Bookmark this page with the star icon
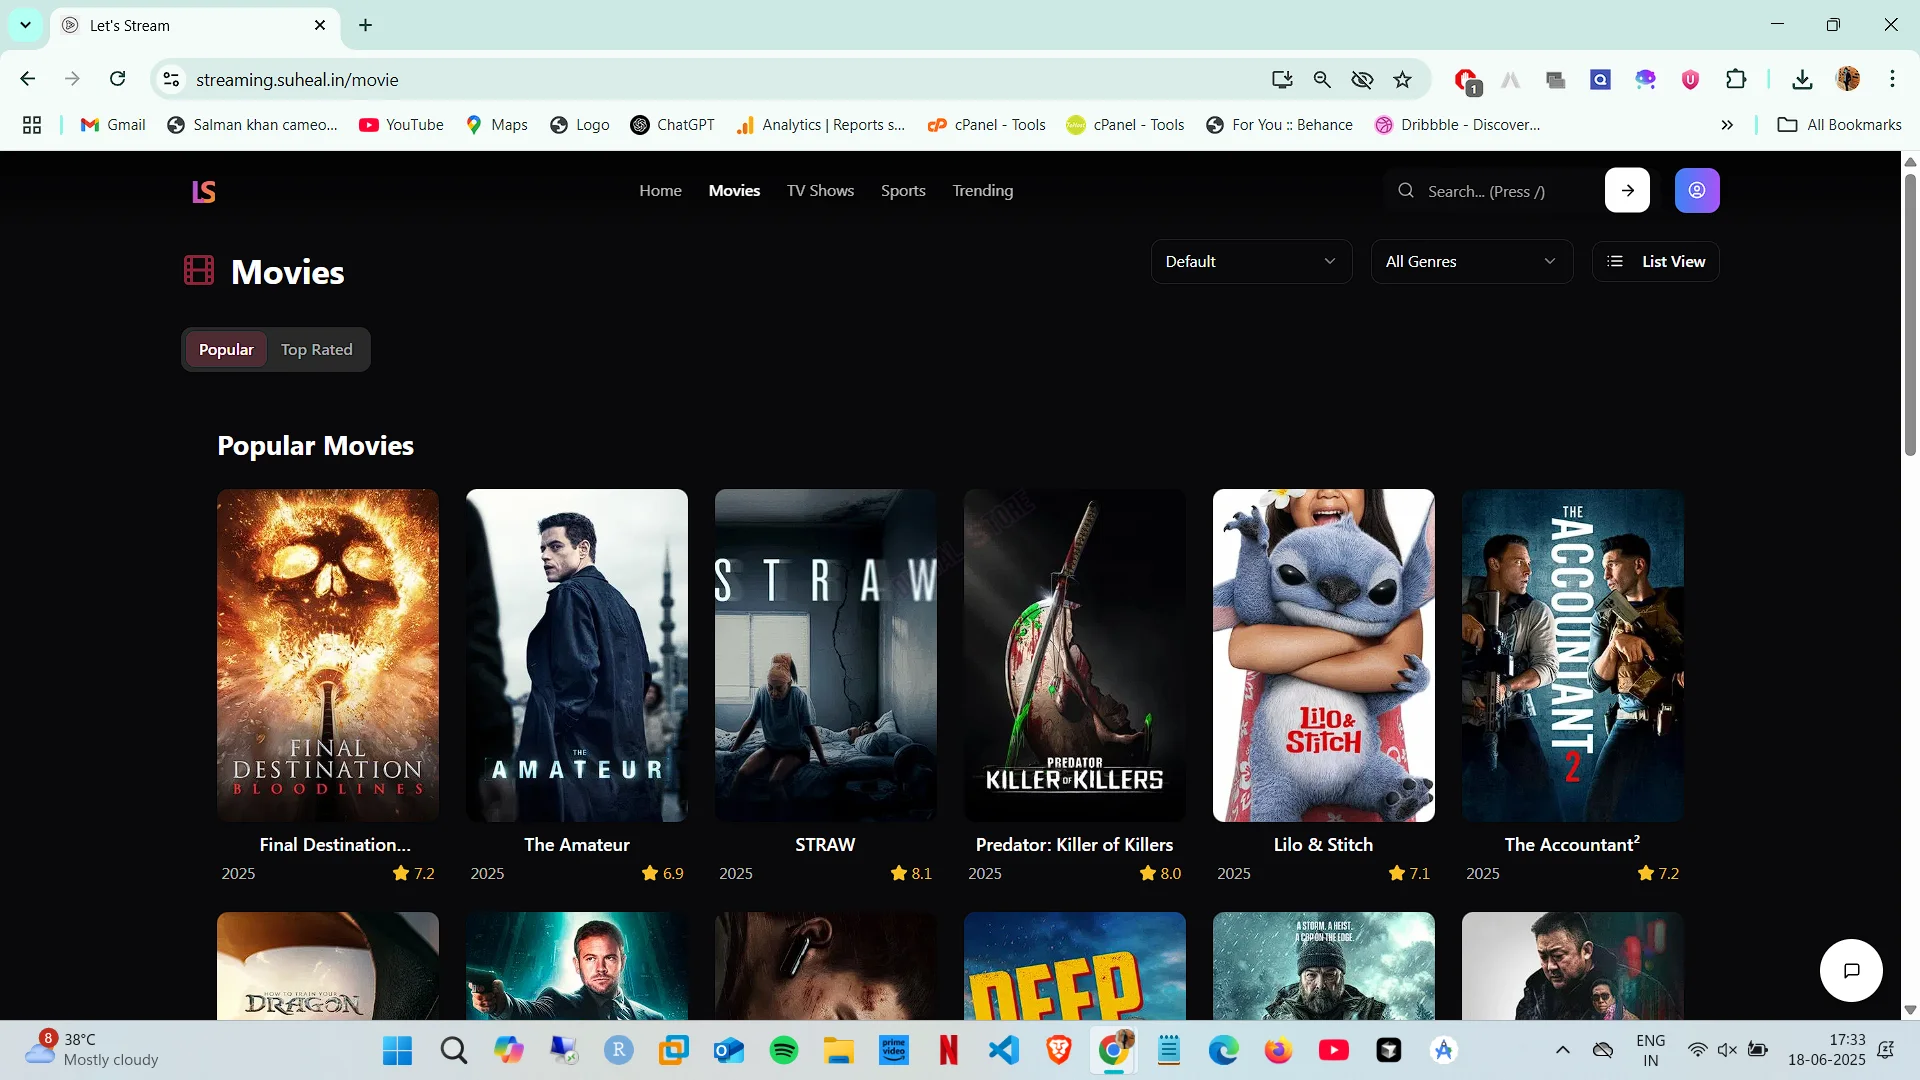 coord(1403,80)
